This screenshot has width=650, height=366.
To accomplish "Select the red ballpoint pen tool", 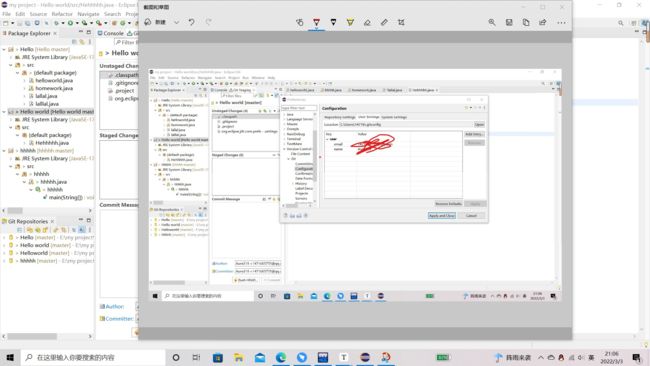I will [316, 22].
